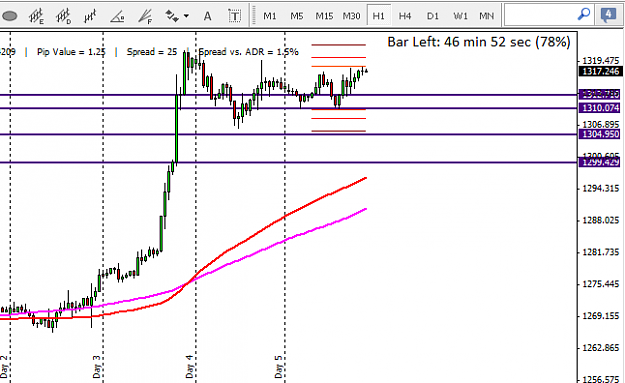Select the Text tool (letter A)
The height and width of the screenshot is (383, 625).
point(207,16)
